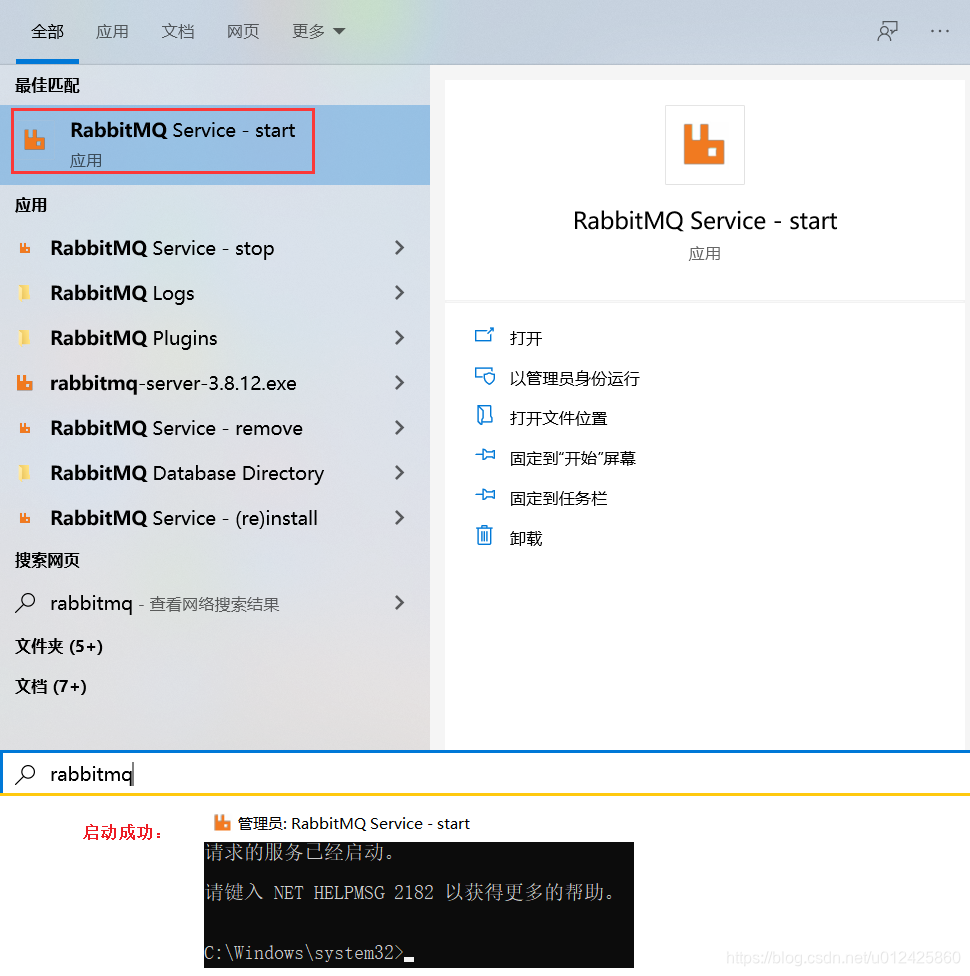
Task: Open RabbitMQ Service - (re)install result
Action: tap(215, 518)
